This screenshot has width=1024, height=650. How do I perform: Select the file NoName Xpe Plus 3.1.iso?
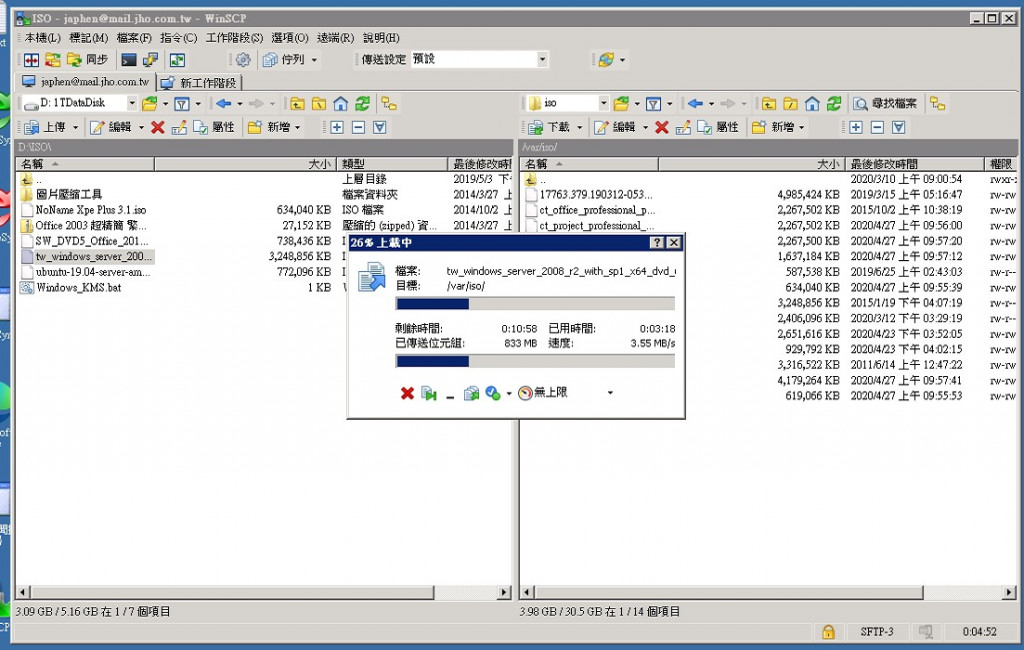pos(91,210)
